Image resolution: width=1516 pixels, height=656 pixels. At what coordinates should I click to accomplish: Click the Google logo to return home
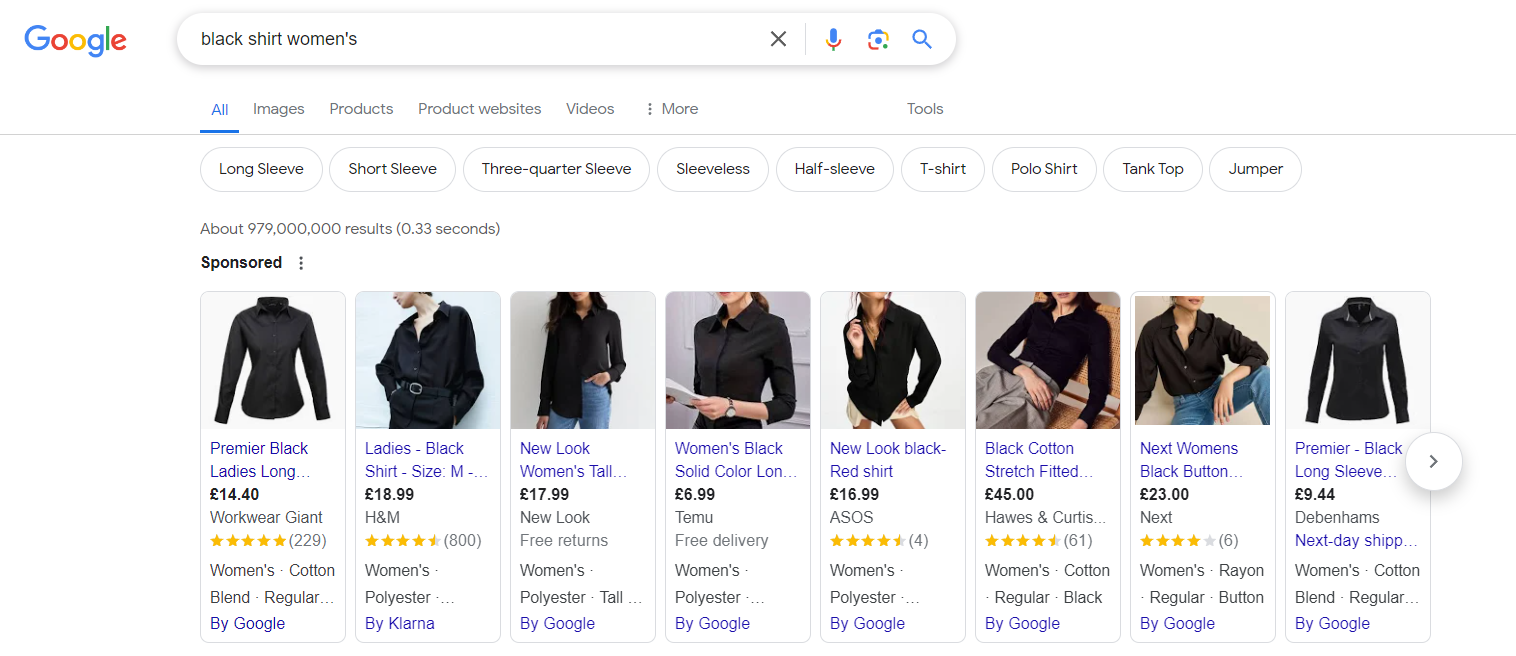pyautogui.click(x=75, y=40)
